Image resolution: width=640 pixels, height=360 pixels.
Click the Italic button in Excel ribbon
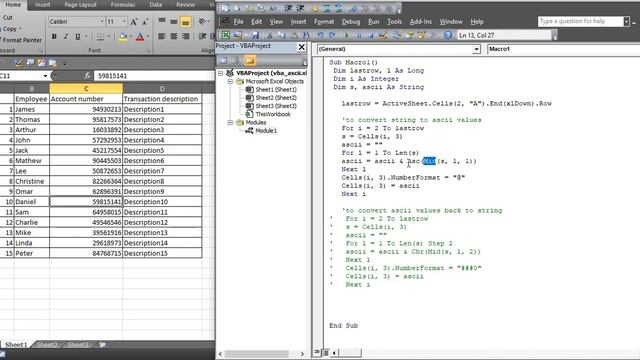[x=66, y=37]
